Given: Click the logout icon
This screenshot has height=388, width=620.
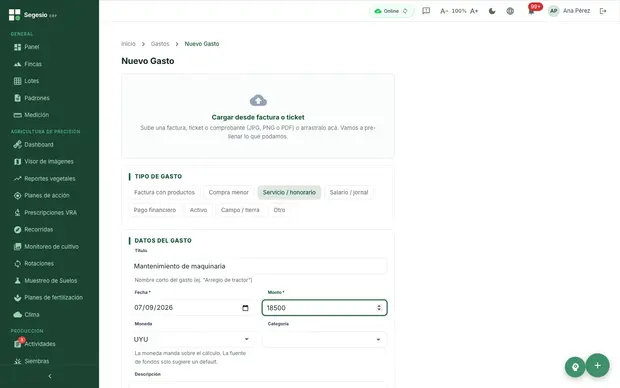Looking at the screenshot, I should point(603,11).
